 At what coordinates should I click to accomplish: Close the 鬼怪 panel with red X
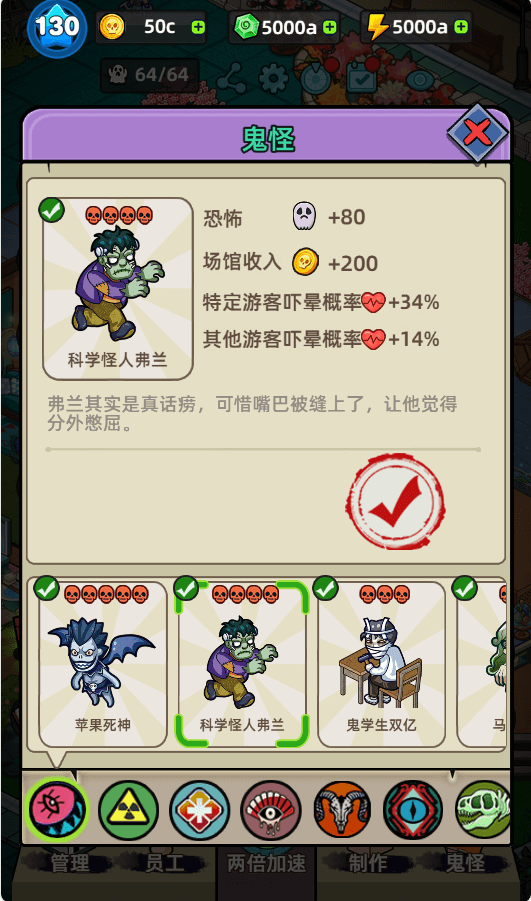click(478, 133)
